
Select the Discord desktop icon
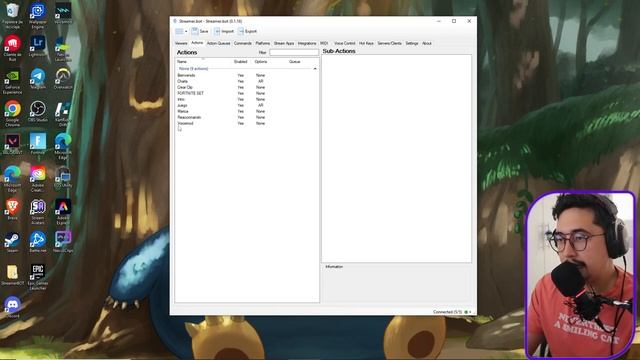click(x=12, y=307)
